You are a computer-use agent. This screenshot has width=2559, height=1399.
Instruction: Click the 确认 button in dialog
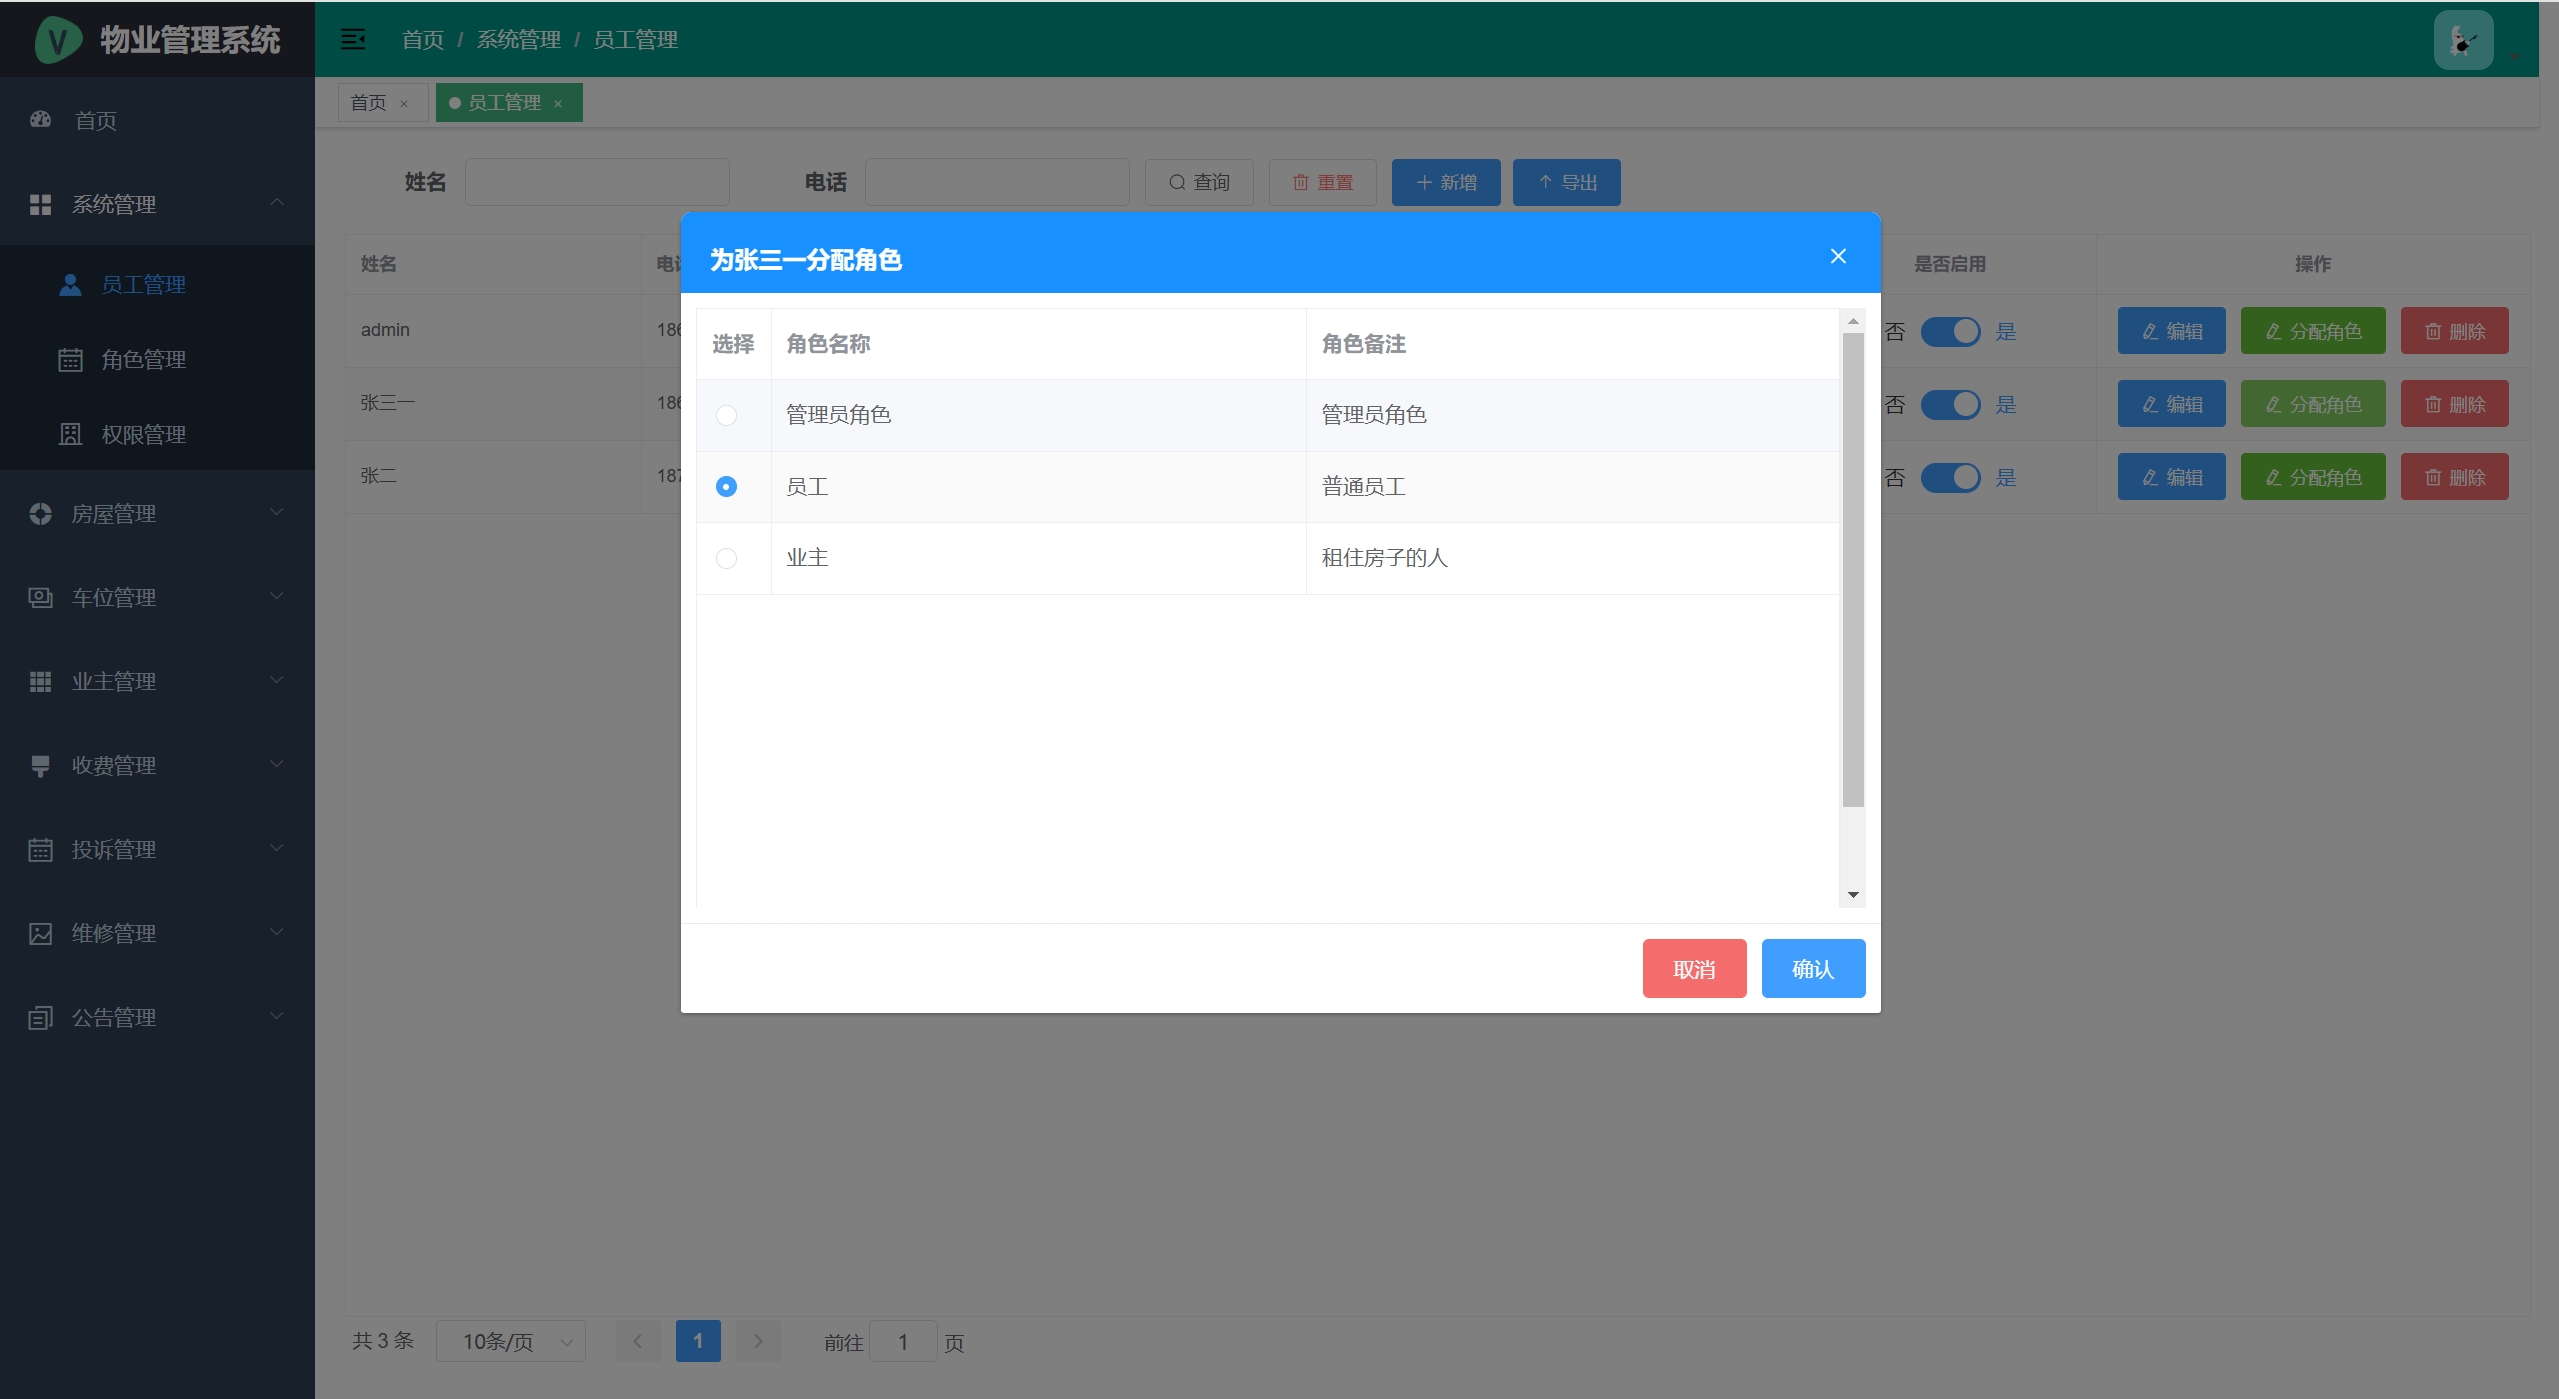tap(1812, 968)
